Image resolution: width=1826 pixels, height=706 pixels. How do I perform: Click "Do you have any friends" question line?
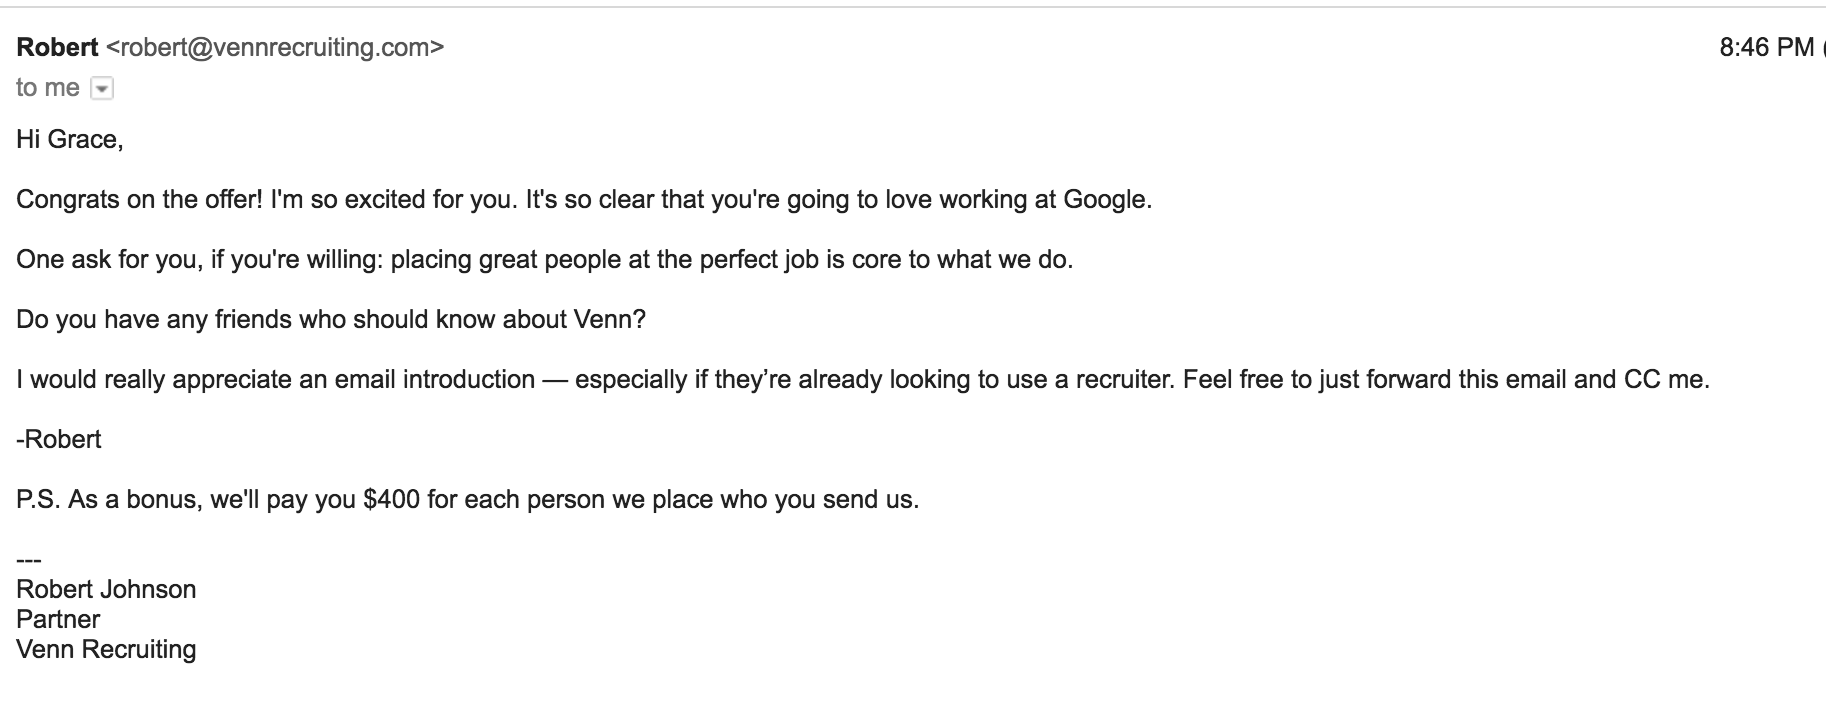pos(331,319)
